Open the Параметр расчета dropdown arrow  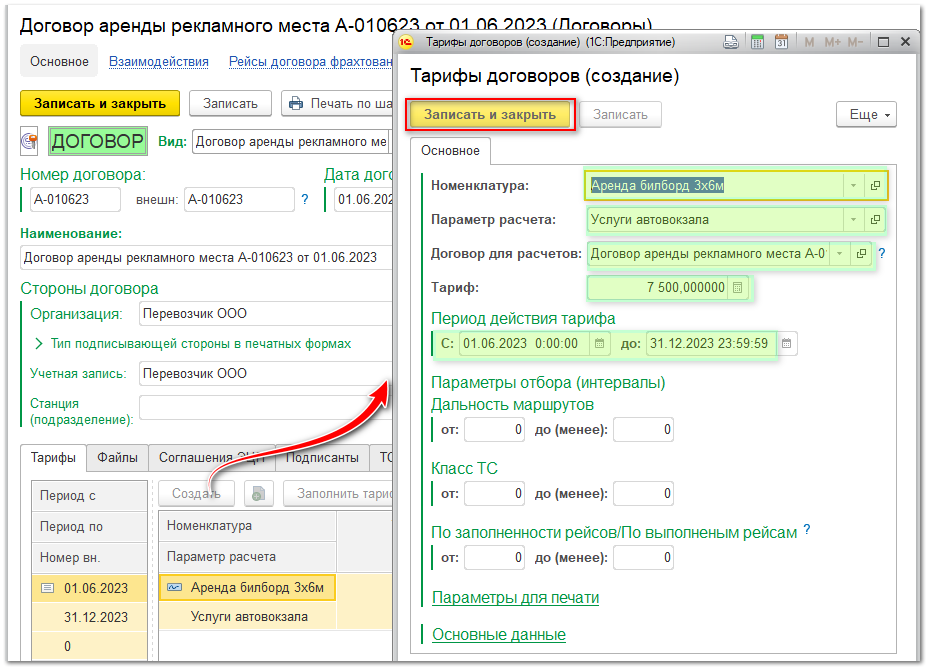click(853, 220)
